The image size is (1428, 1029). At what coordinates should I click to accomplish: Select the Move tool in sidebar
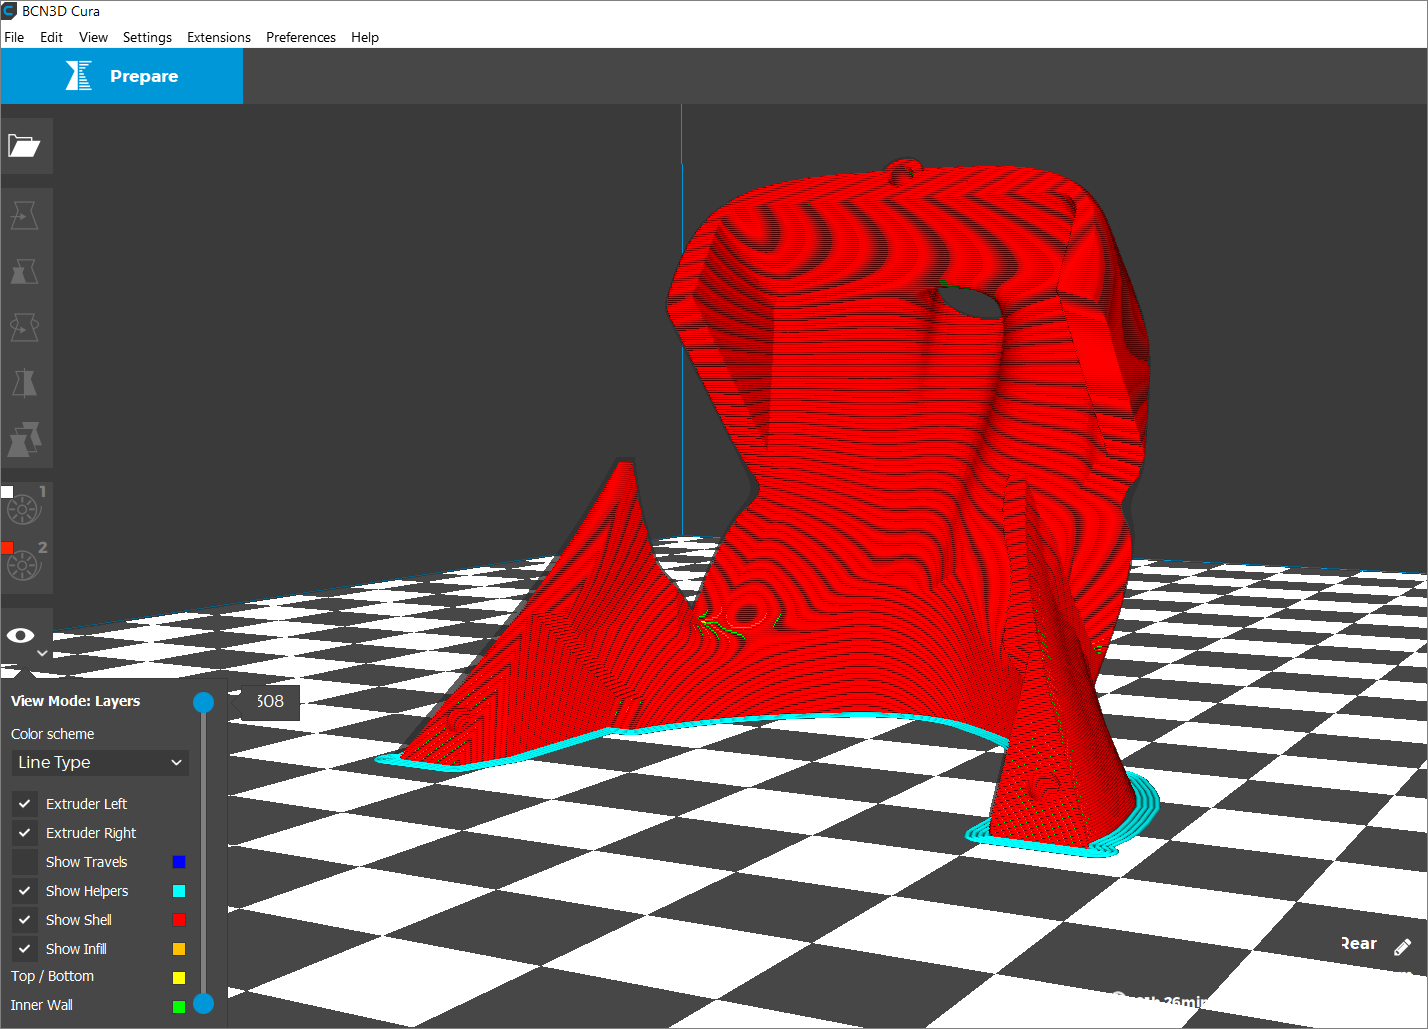pos(24,215)
